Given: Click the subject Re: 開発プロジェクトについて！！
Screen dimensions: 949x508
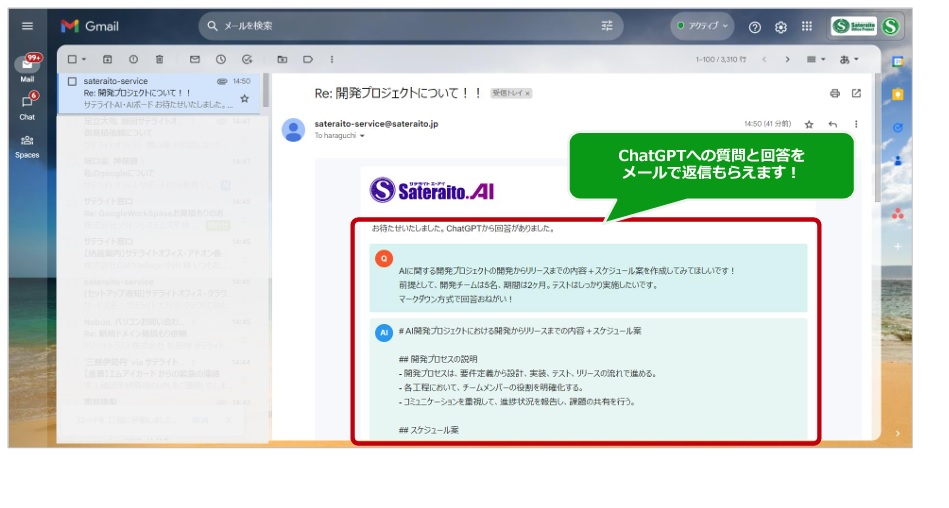Looking at the screenshot, I should (x=398, y=93).
